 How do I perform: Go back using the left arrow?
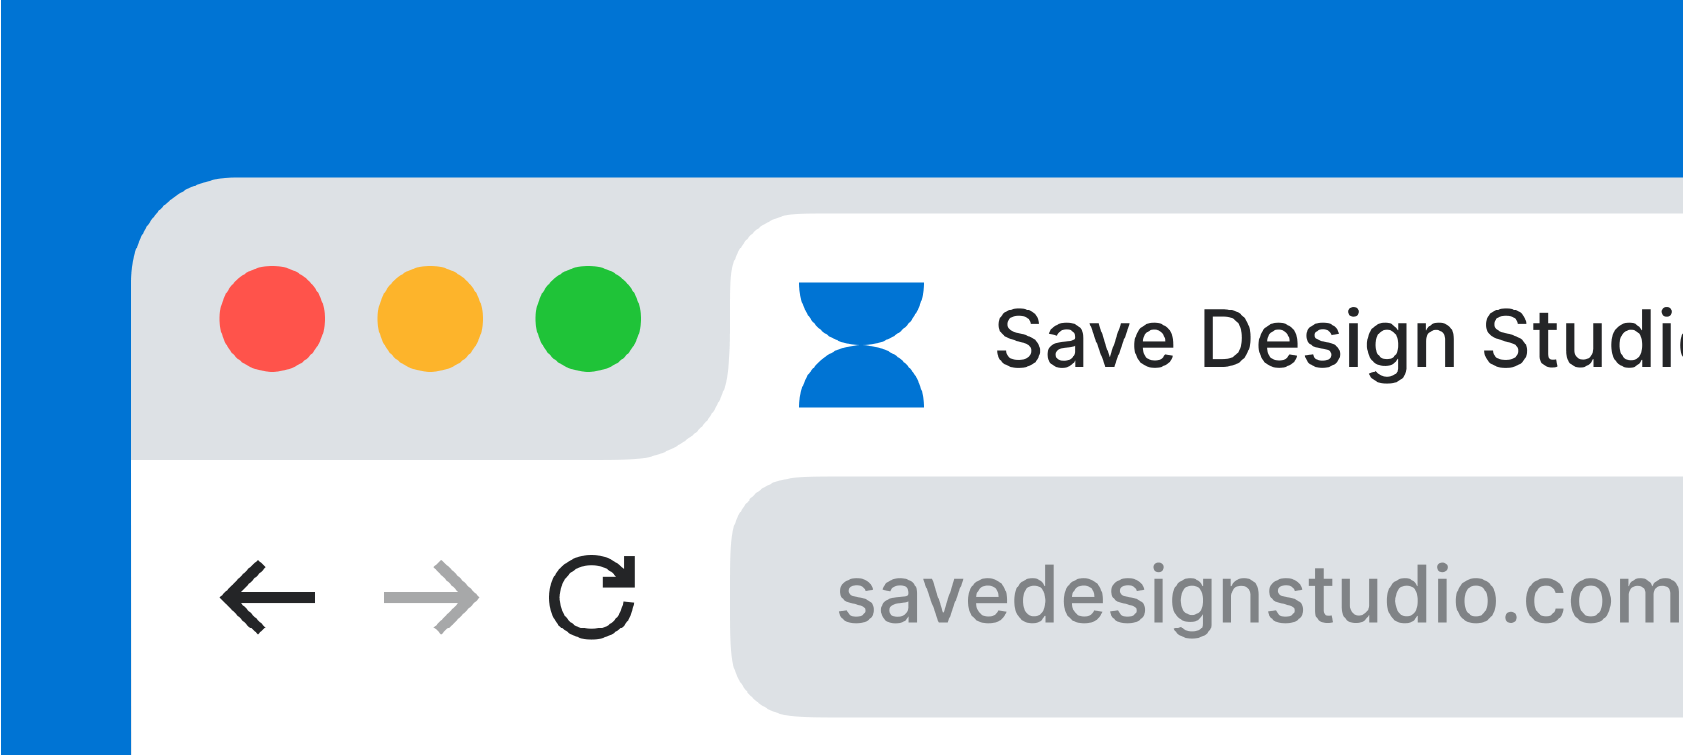click(267, 597)
